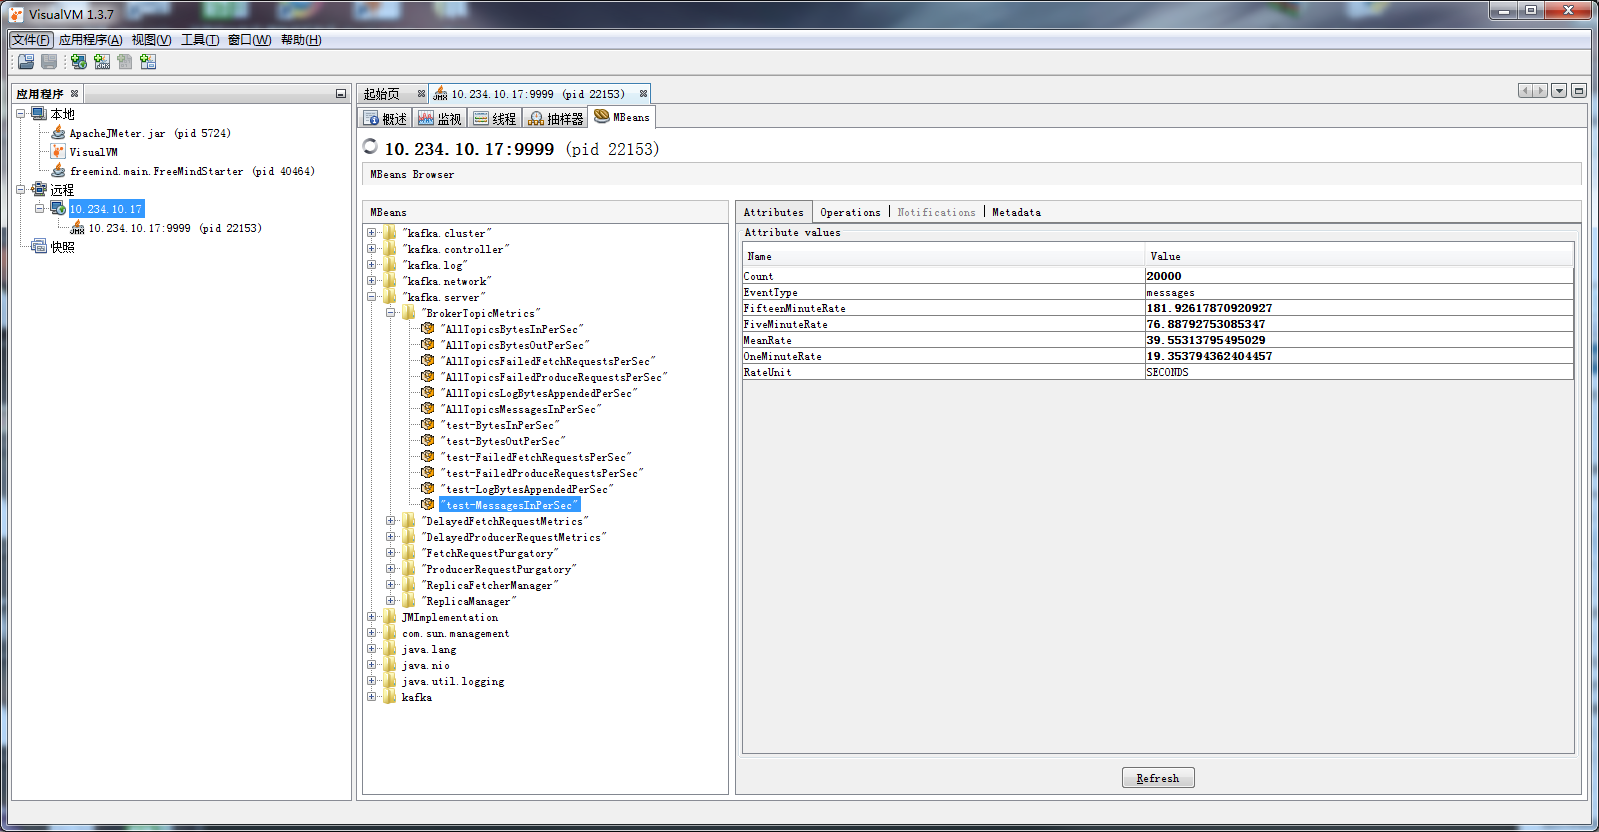
Task: Expand the JMImplementation folder
Action: tap(371, 617)
